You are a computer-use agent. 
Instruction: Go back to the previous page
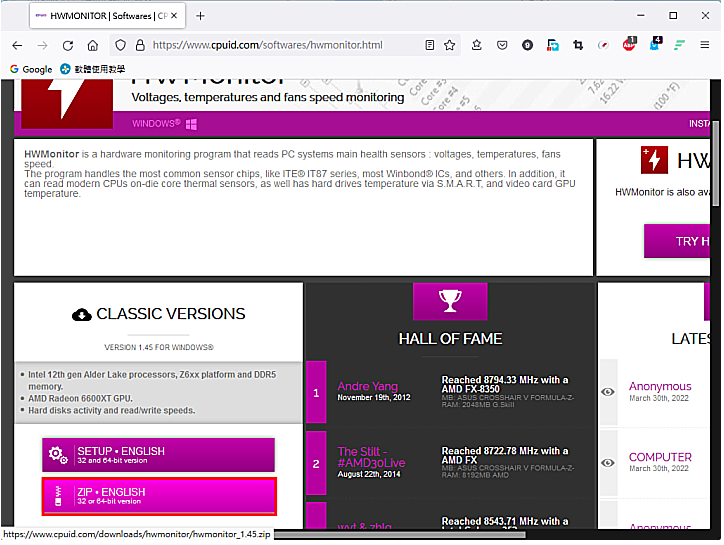coord(17,45)
